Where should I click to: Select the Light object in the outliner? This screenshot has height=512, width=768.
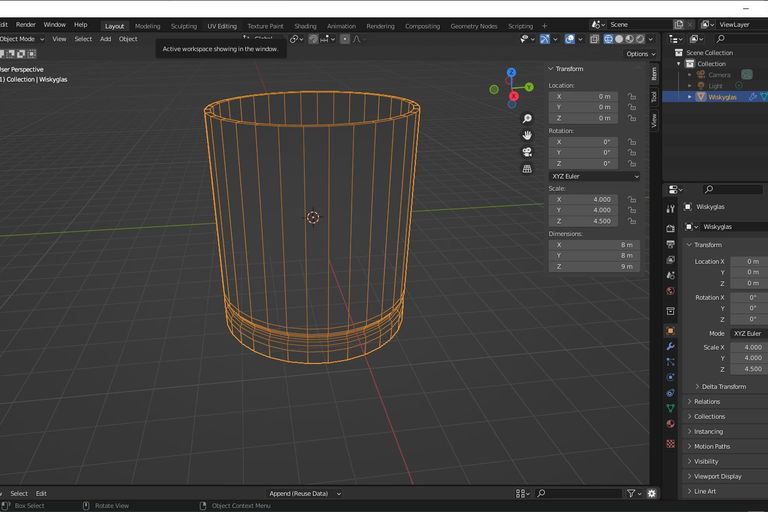click(715, 86)
